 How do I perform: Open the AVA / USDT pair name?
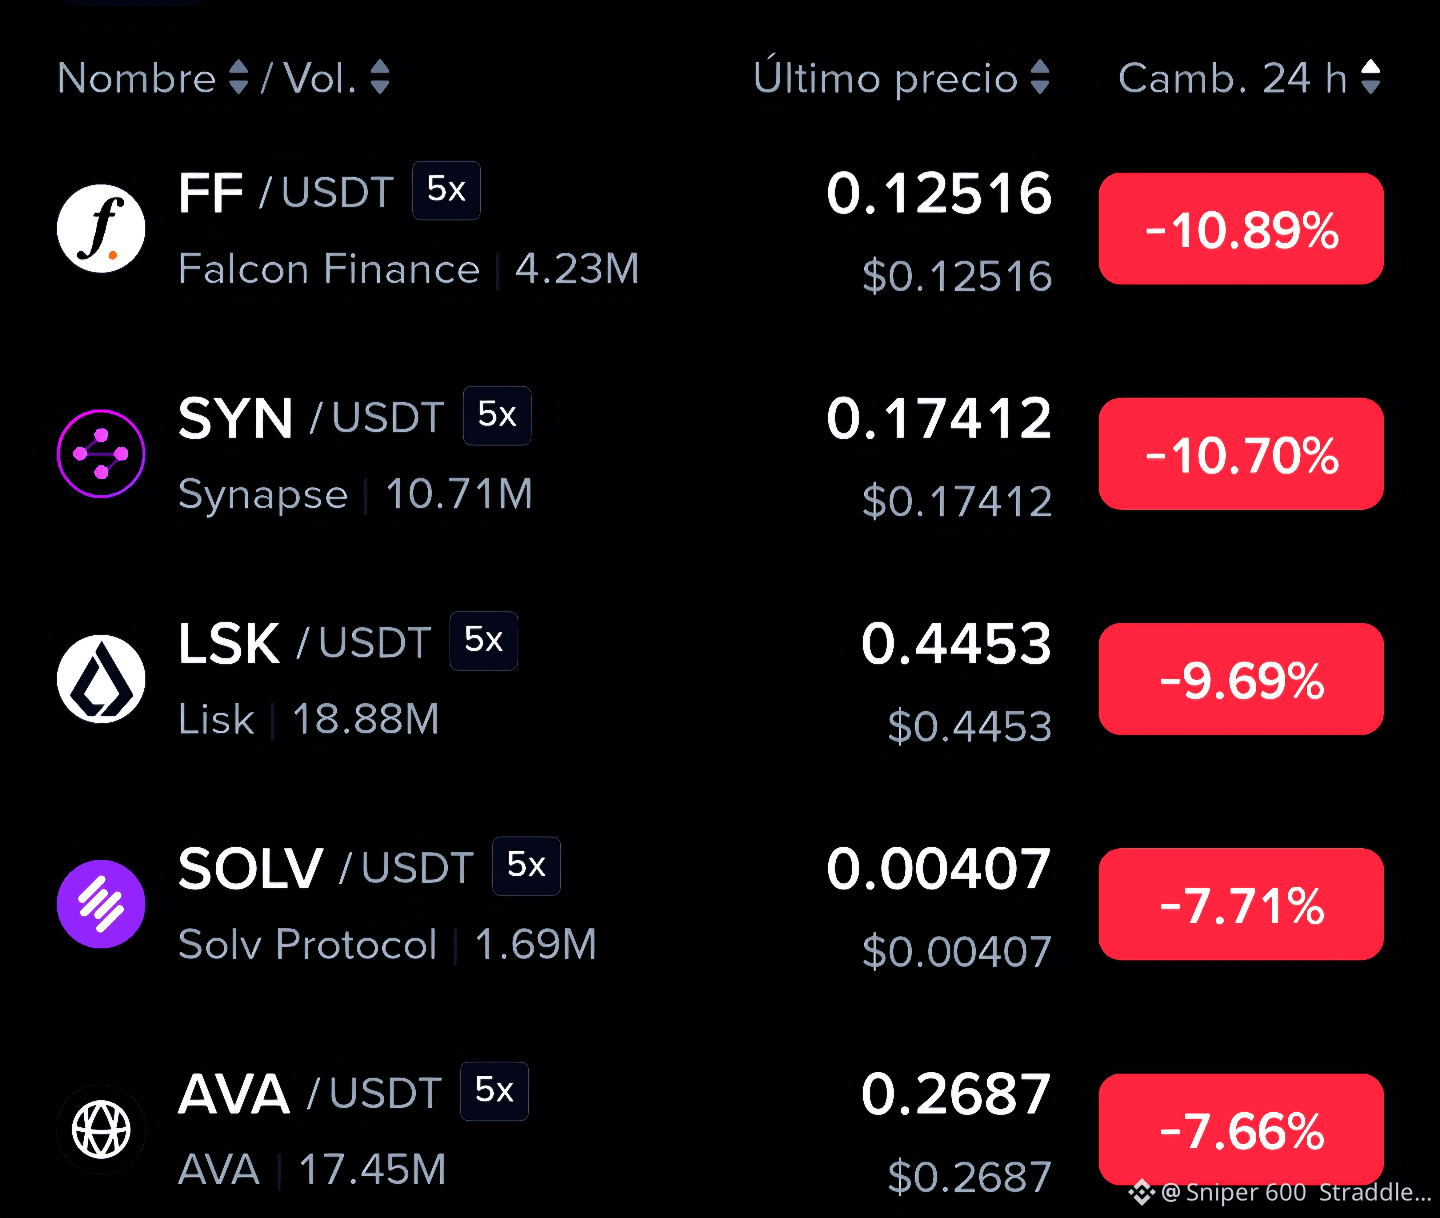coord(310,1094)
